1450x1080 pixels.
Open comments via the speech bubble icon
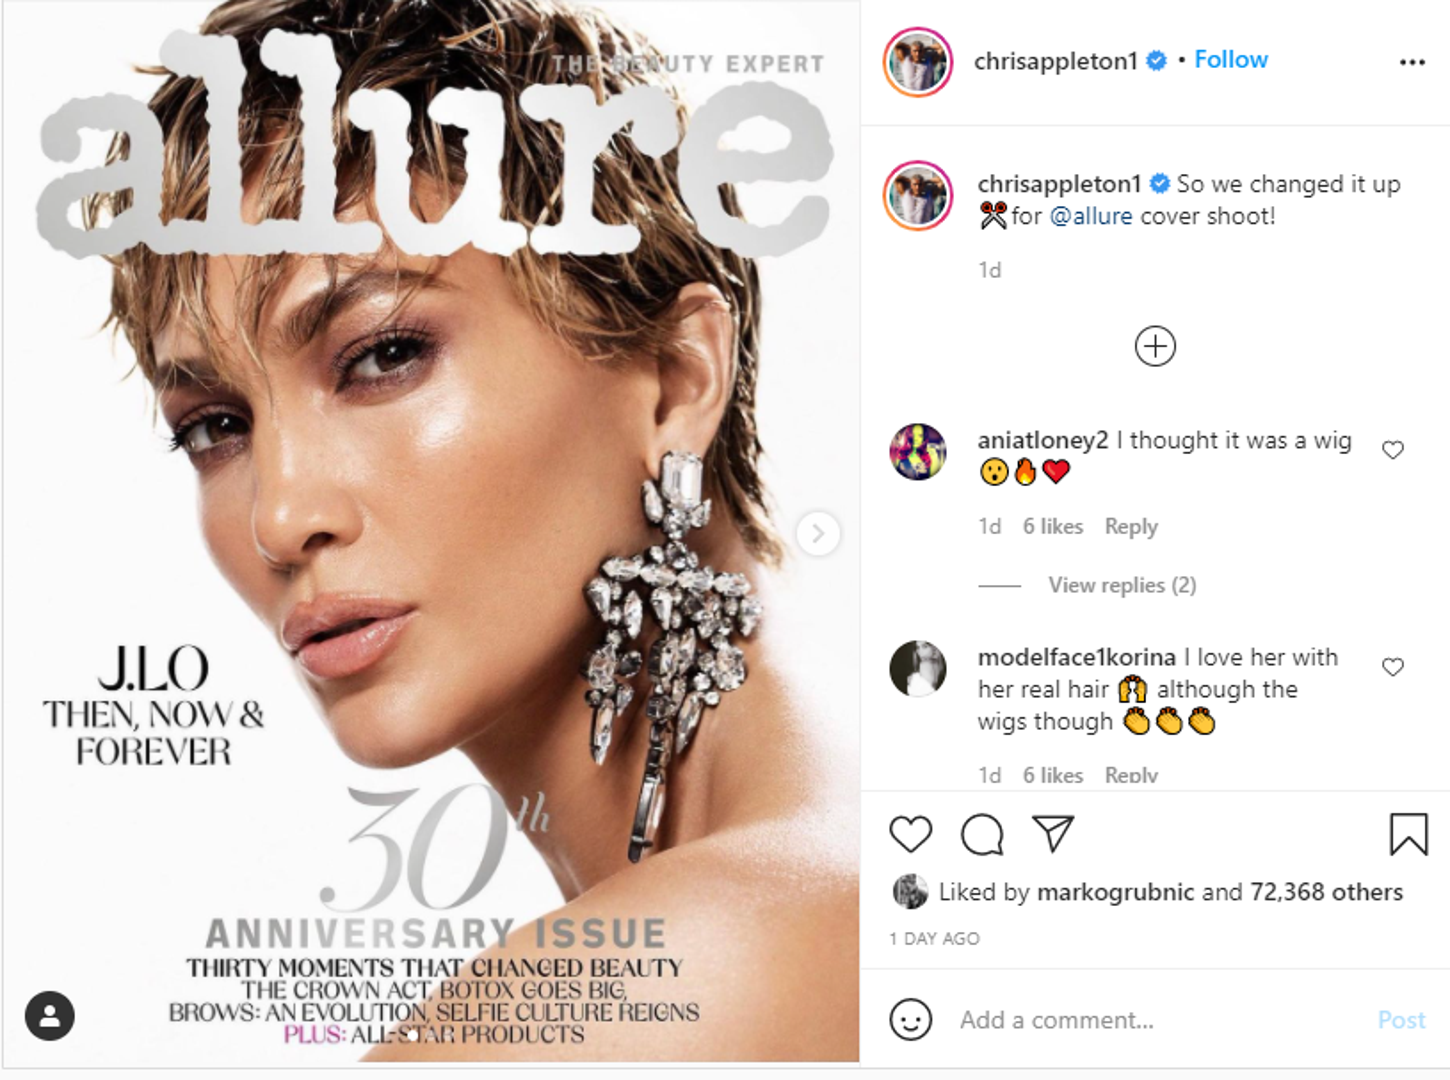pos(982,834)
